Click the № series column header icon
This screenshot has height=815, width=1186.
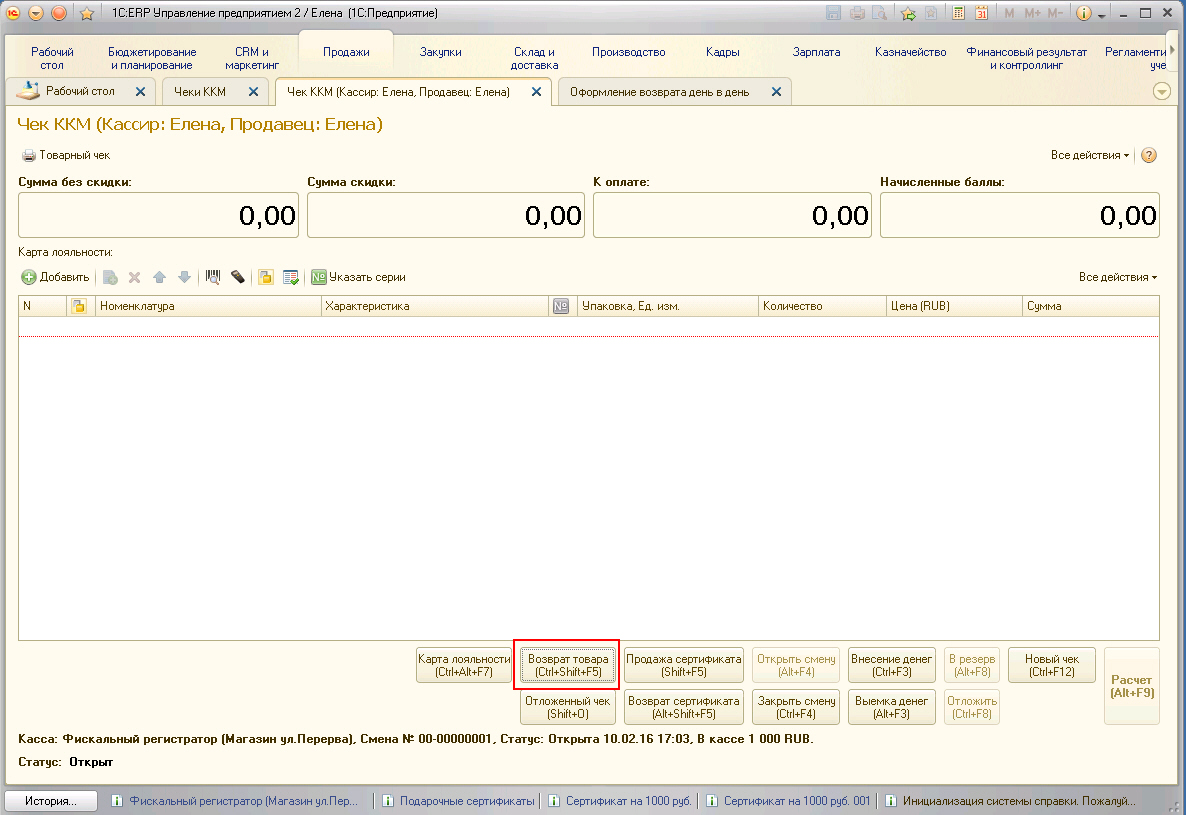(560, 306)
